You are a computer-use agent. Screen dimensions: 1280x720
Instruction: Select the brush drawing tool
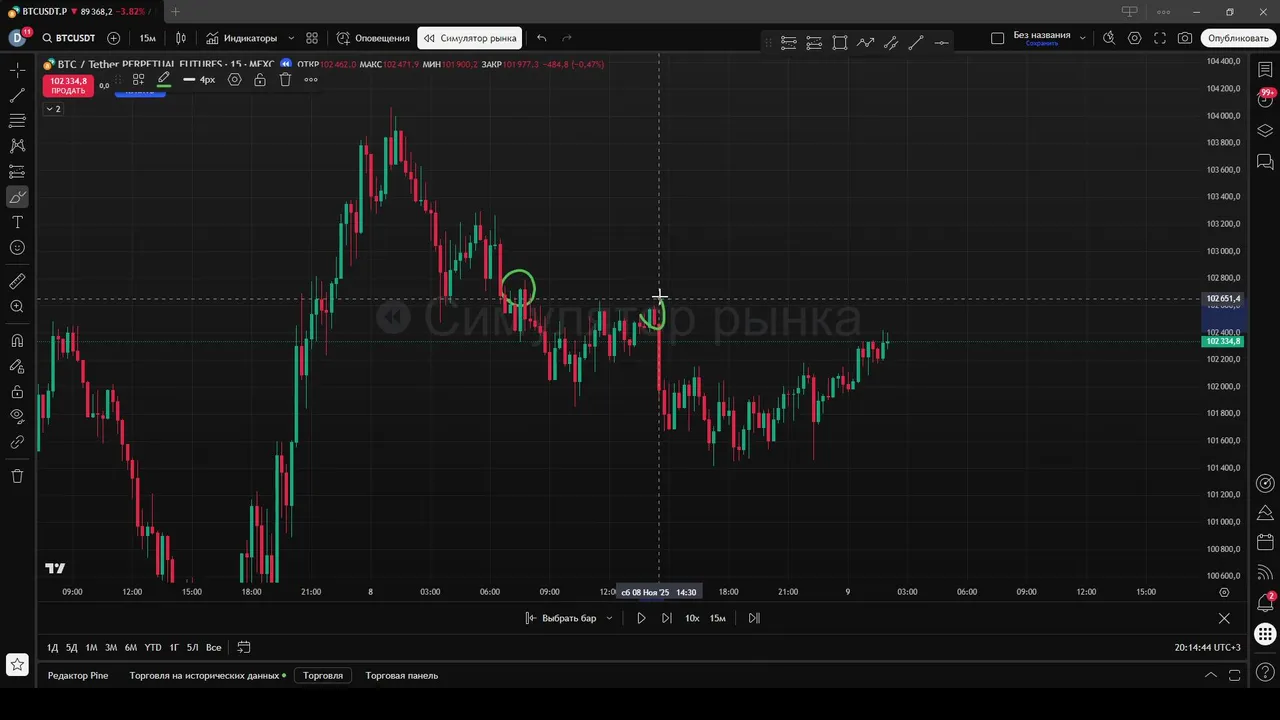pyautogui.click(x=17, y=197)
